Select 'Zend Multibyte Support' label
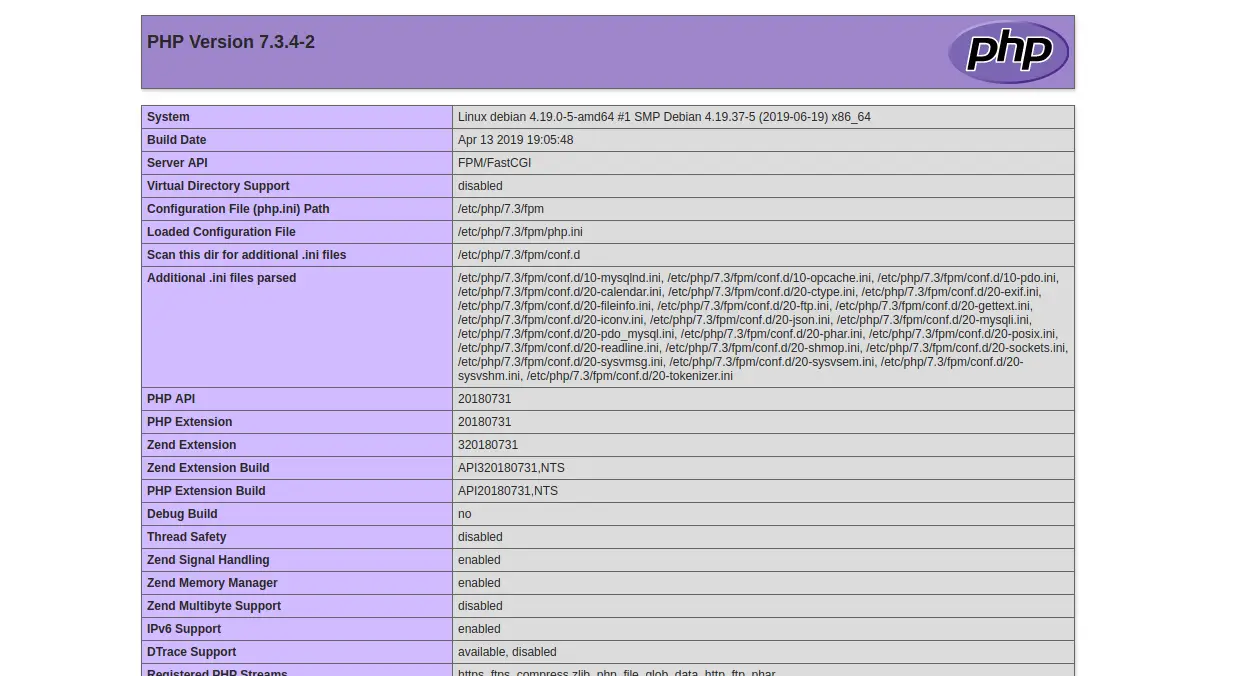The height and width of the screenshot is (676, 1251). [x=214, y=606]
